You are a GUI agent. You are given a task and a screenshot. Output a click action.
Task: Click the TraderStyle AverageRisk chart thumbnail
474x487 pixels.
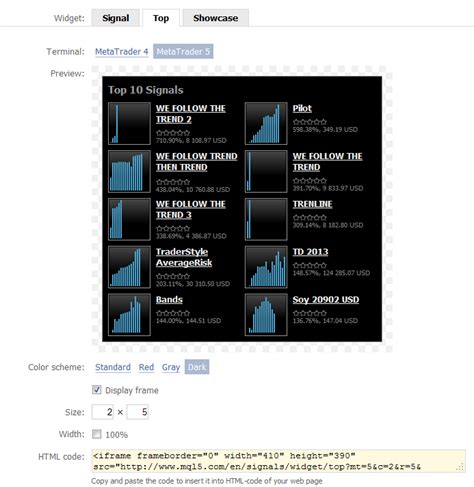(x=129, y=267)
